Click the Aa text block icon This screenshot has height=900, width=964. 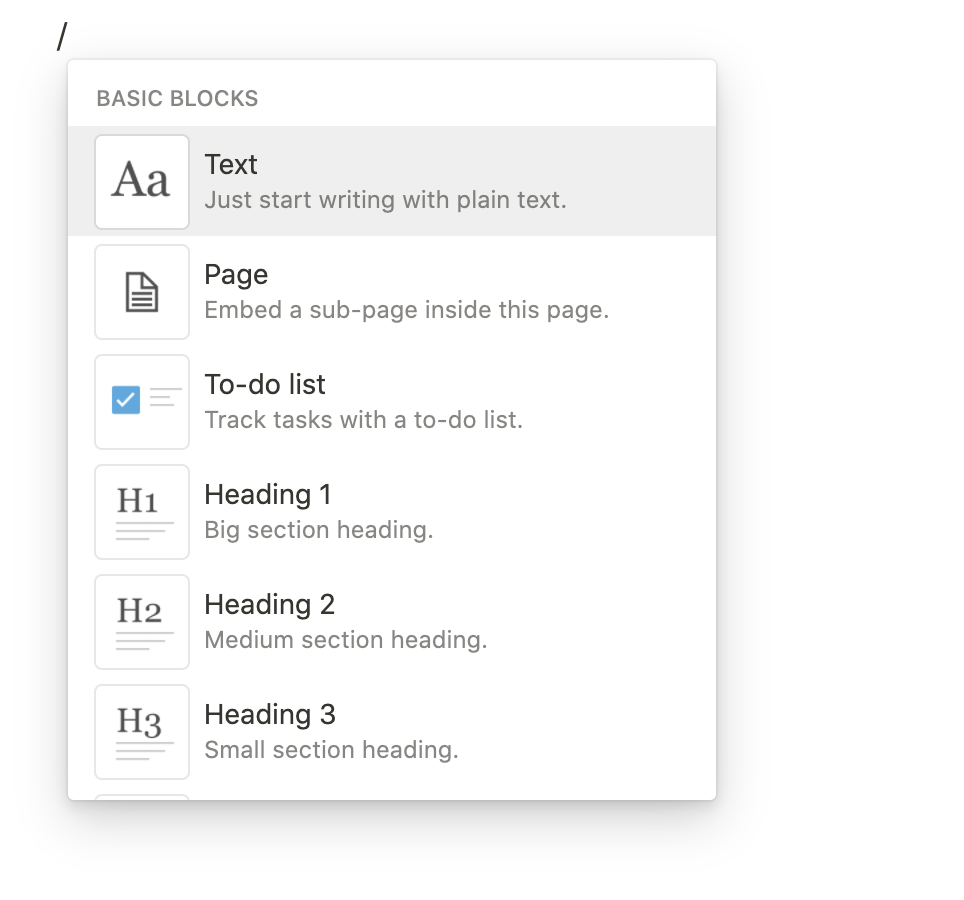142,182
